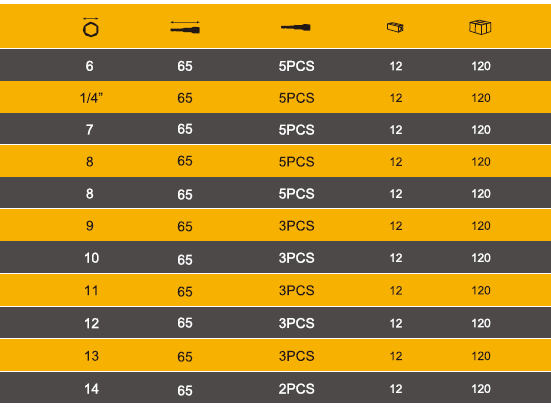This screenshot has width=551, height=407.
Task: Select the nut driver pieces icon
Action: coord(296,27)
